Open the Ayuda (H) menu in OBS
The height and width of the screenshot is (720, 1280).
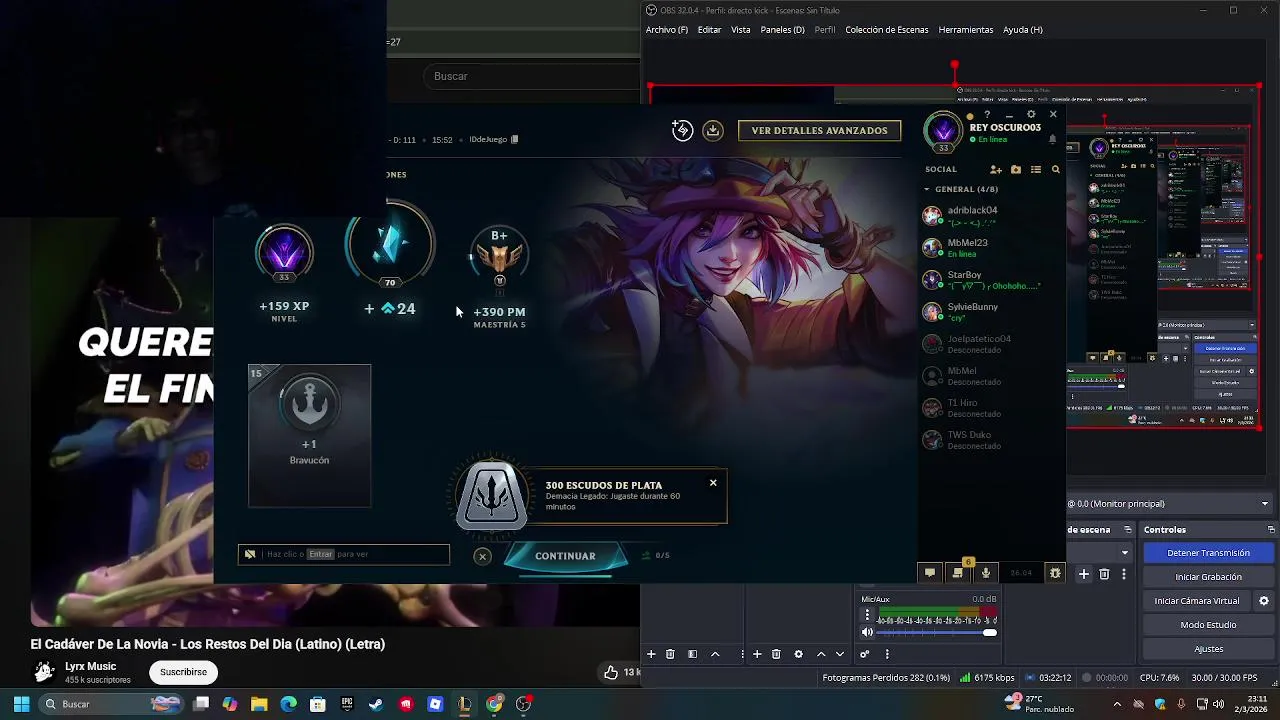click(x=1023, y=30)
